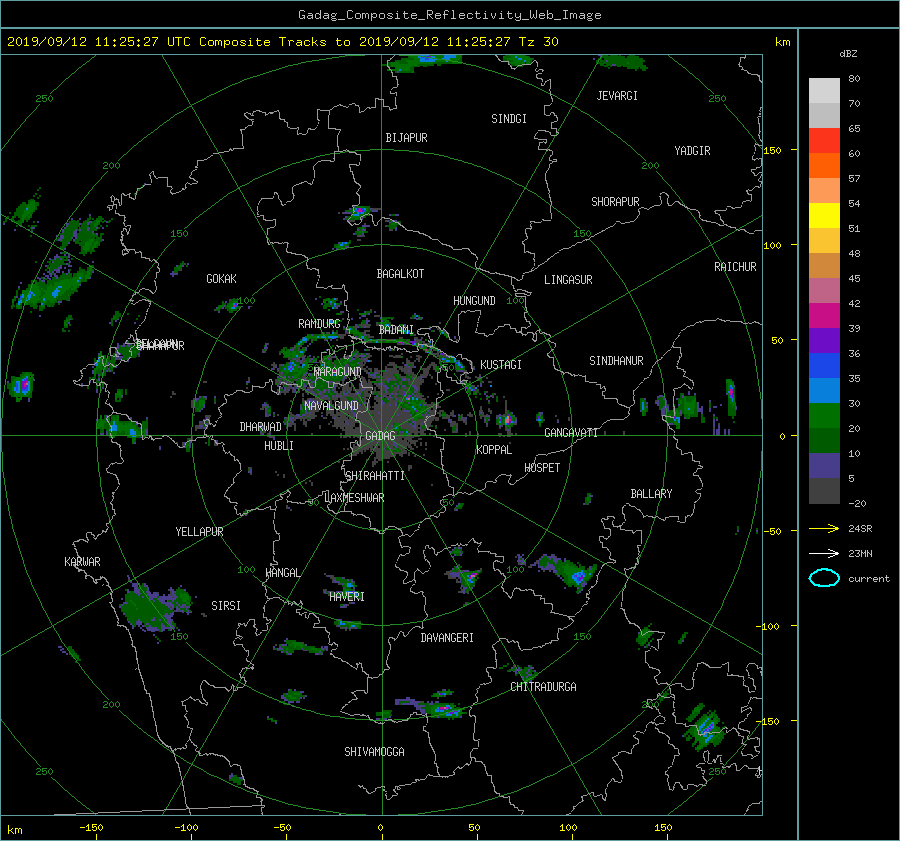
Task: Click the DAVANGERI city label
Action: [x=447, y=638]
